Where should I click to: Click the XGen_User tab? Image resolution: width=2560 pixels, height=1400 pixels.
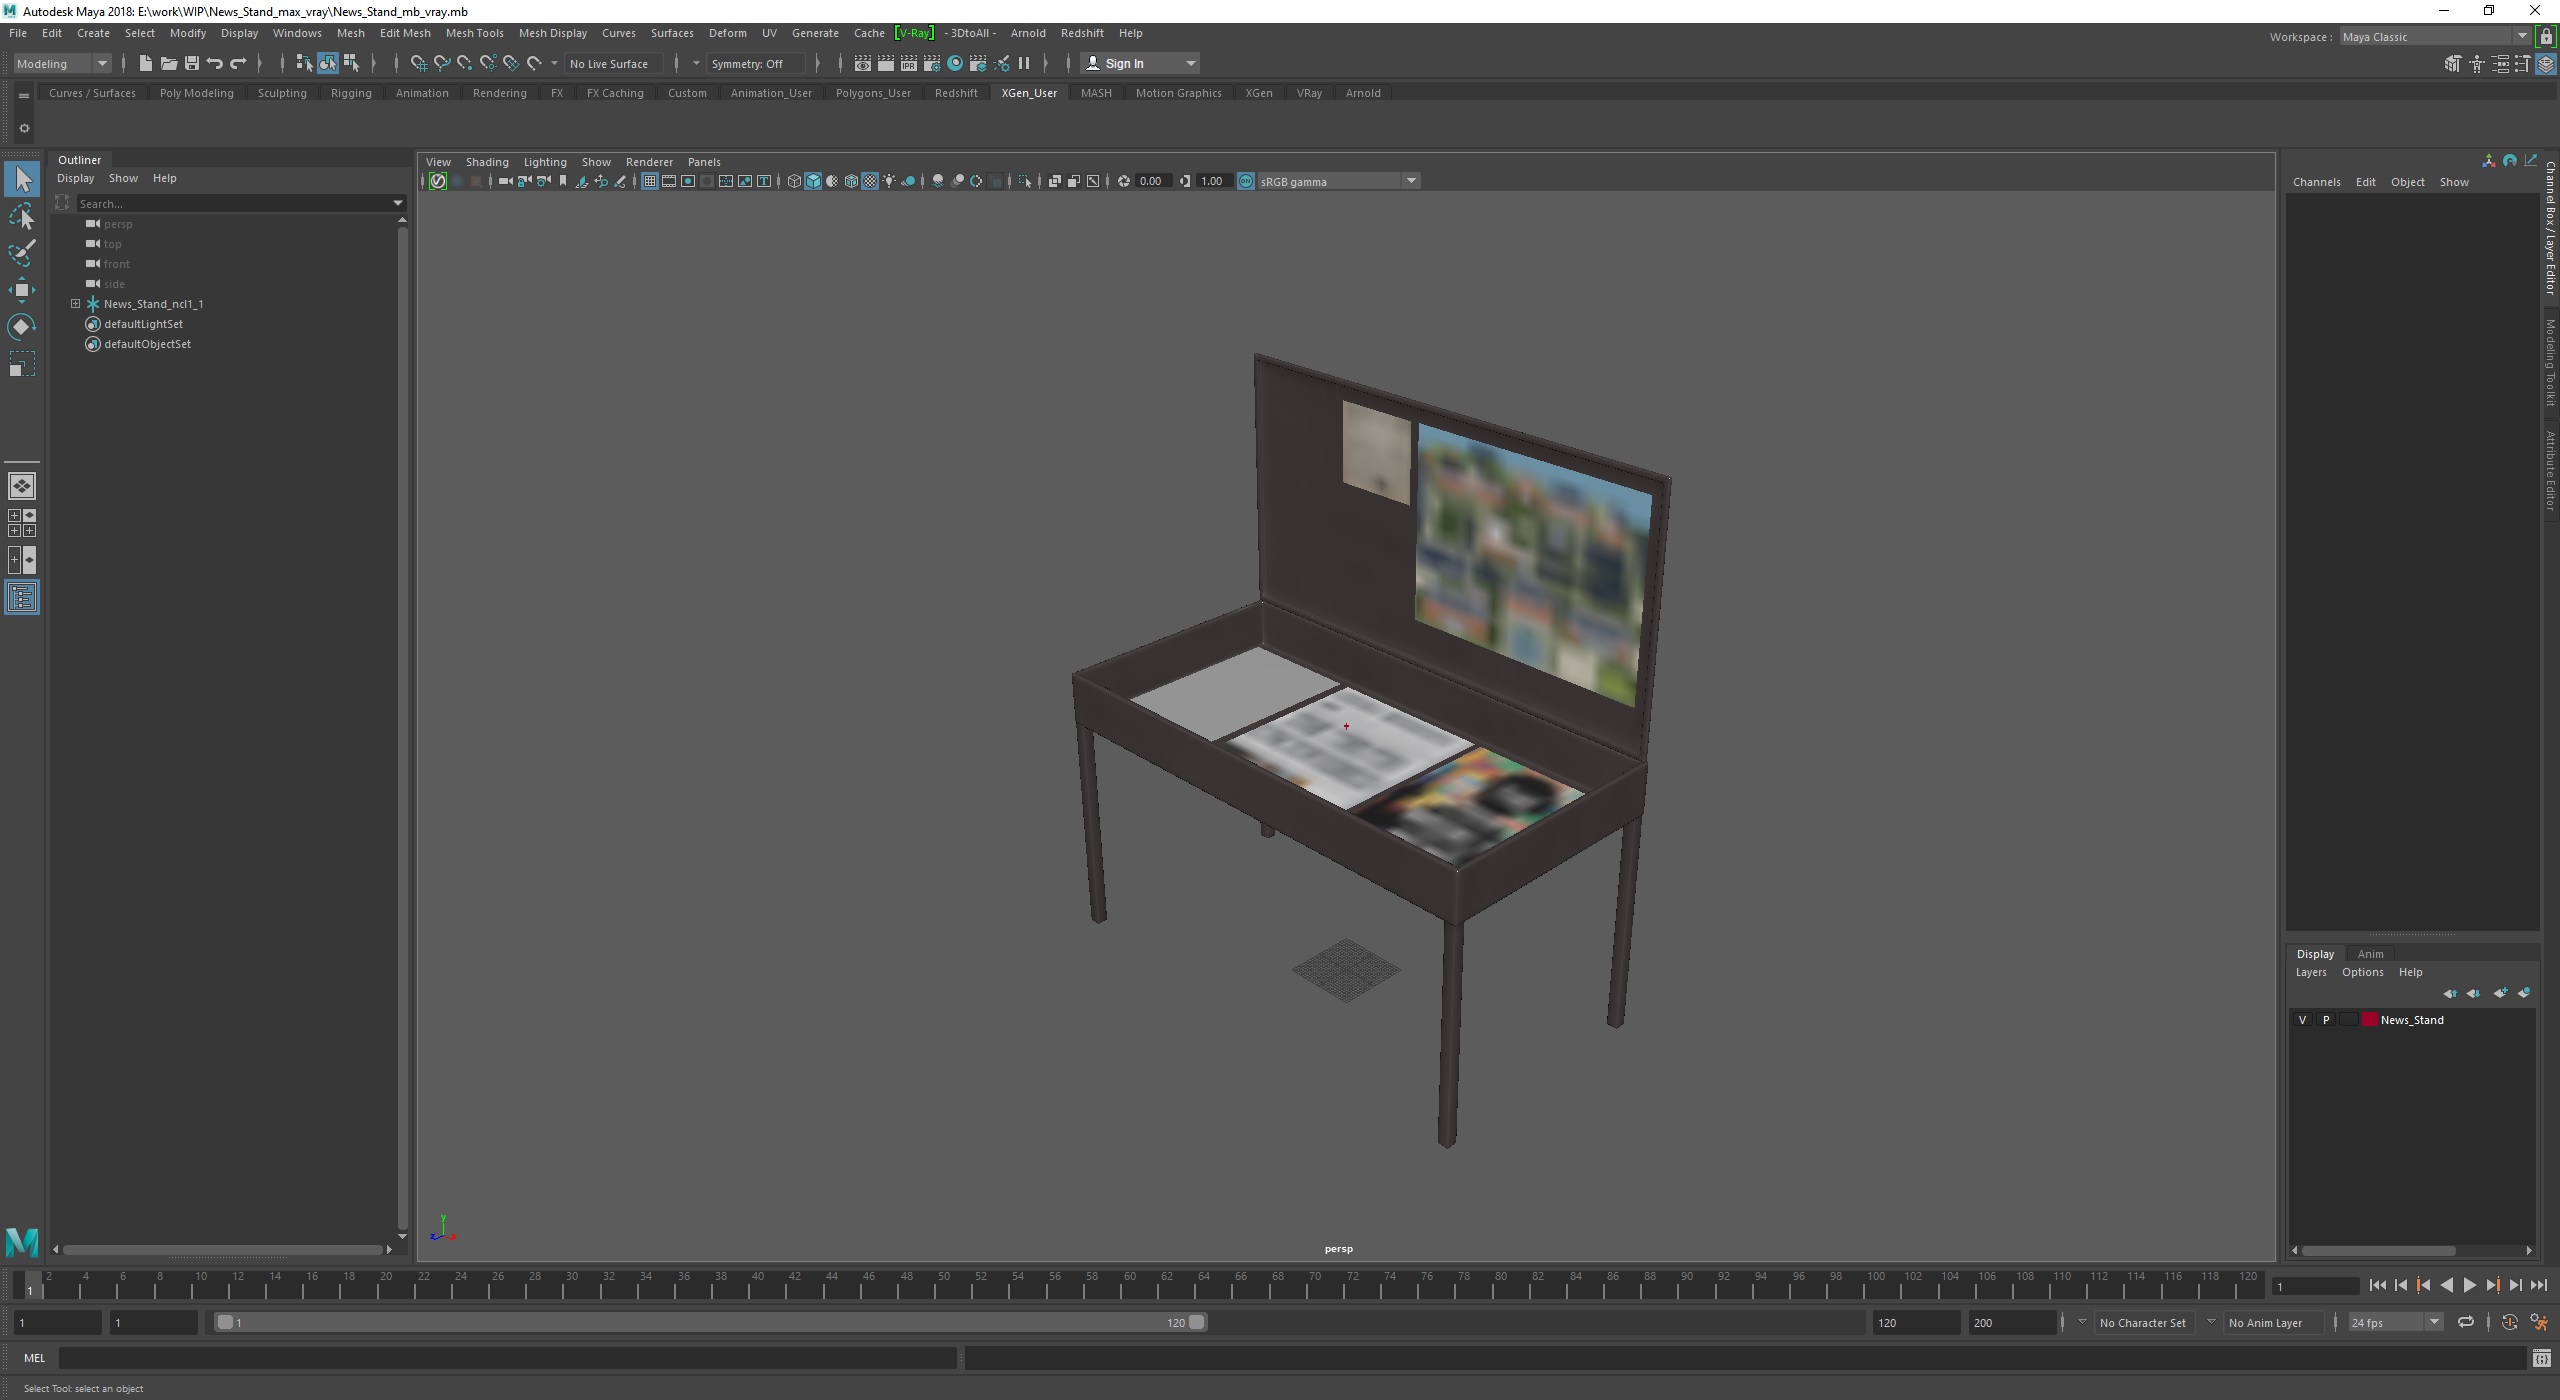[1029, 91]
